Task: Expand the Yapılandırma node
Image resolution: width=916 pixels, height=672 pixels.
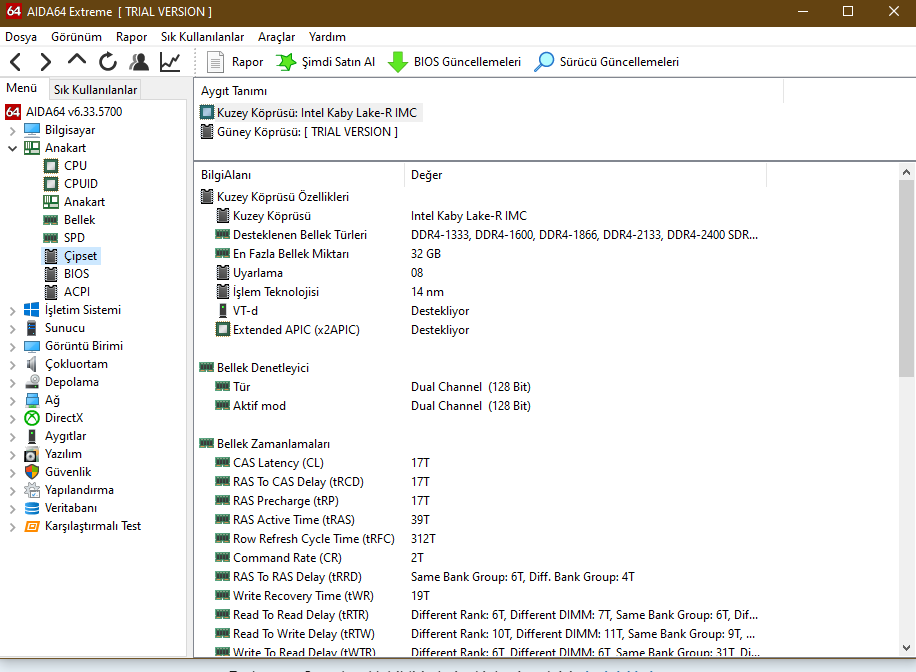Action: 12,490
